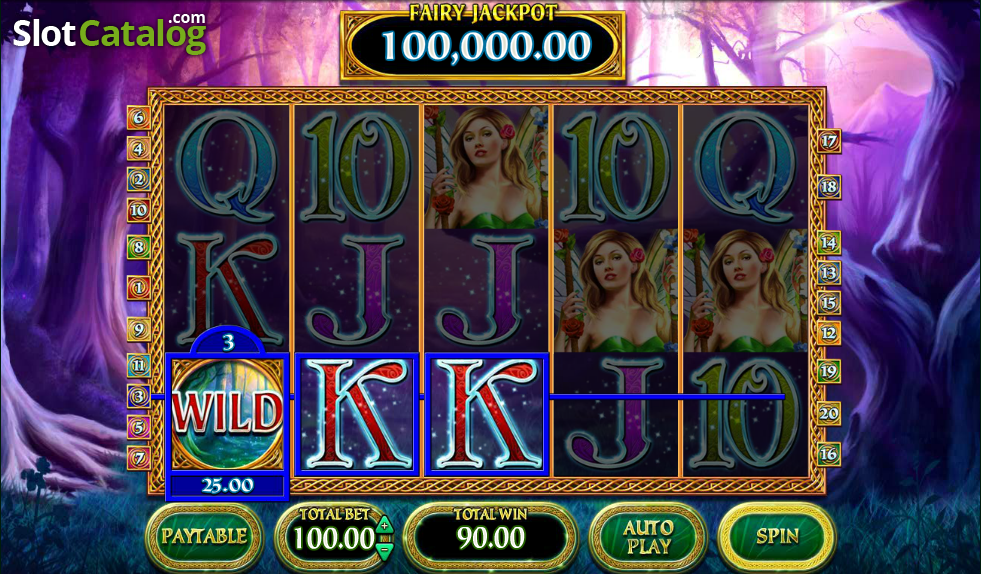
Task: Select payline 1 marker
Action: click(x=138, y=288)
